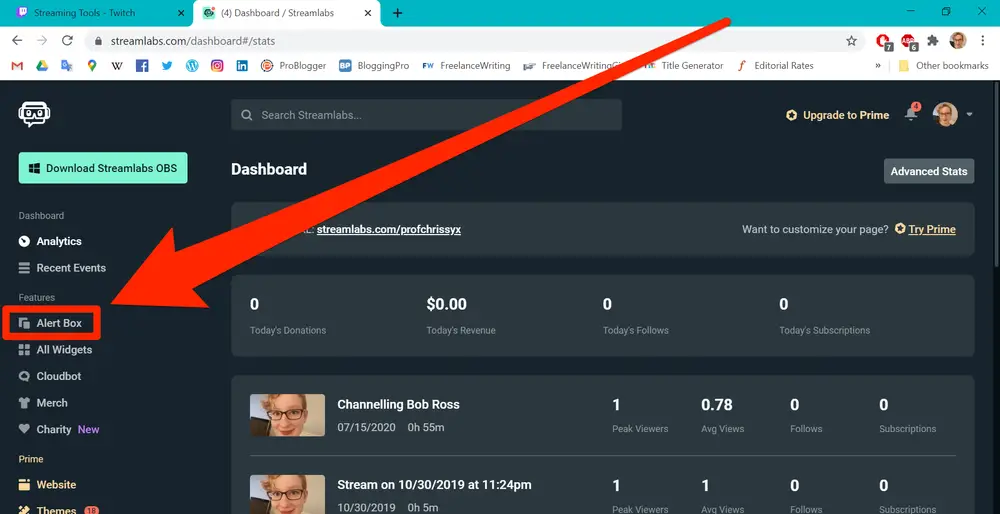Open the Merch shirt icon
This screenshot has height=514, width=1000.
click(25, 403)
